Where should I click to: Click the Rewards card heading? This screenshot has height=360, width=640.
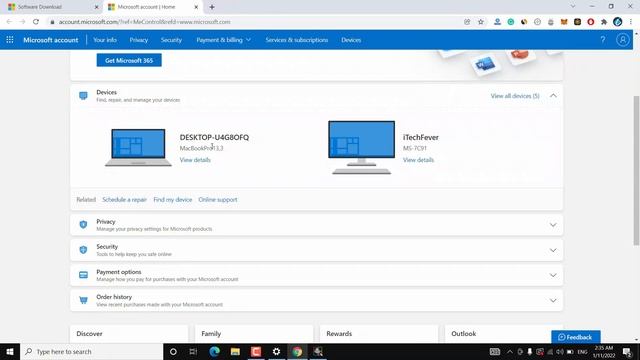[339, 333]
